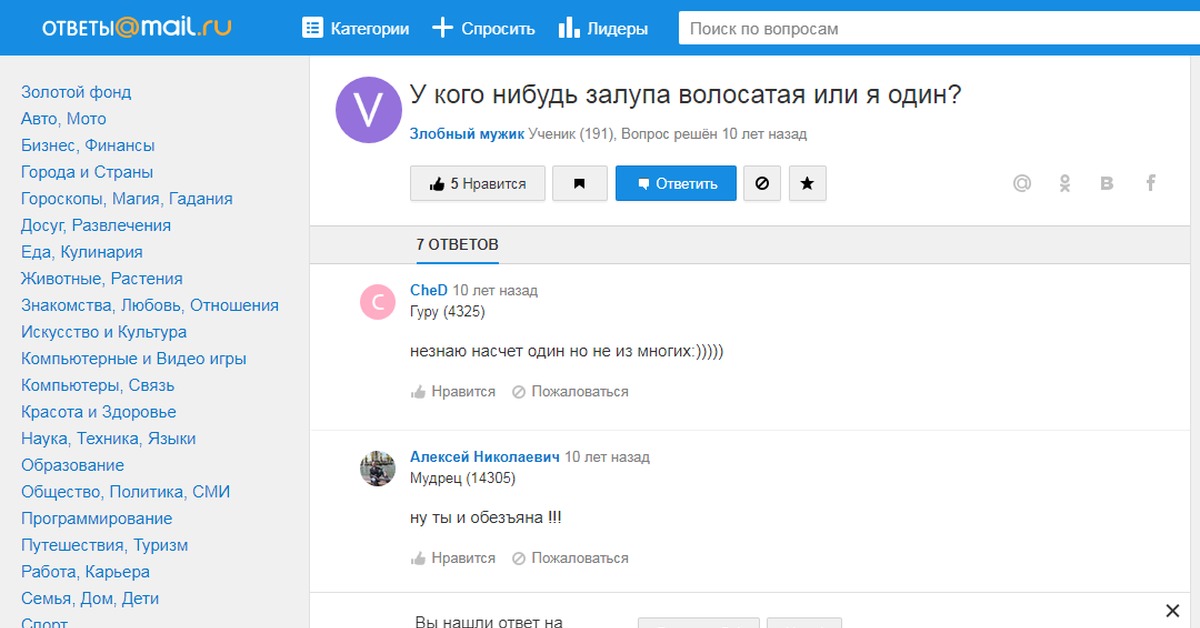Share via the Odnoklassniki icon
1200x628 pixels.
[1065, 183]
